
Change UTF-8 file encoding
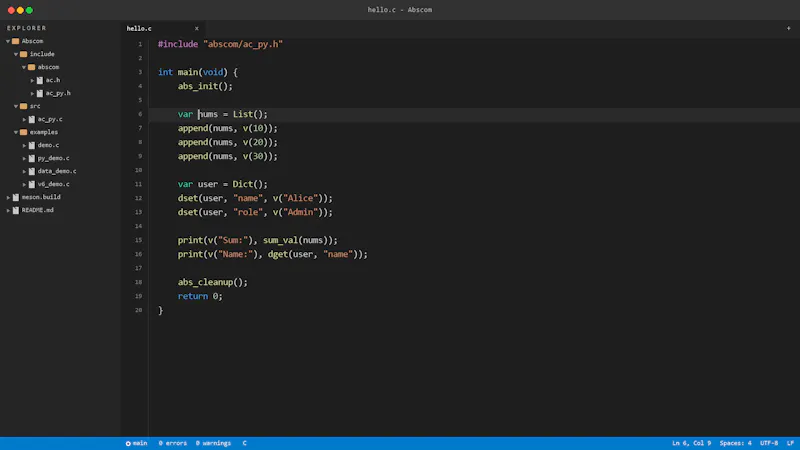point(769,443)
